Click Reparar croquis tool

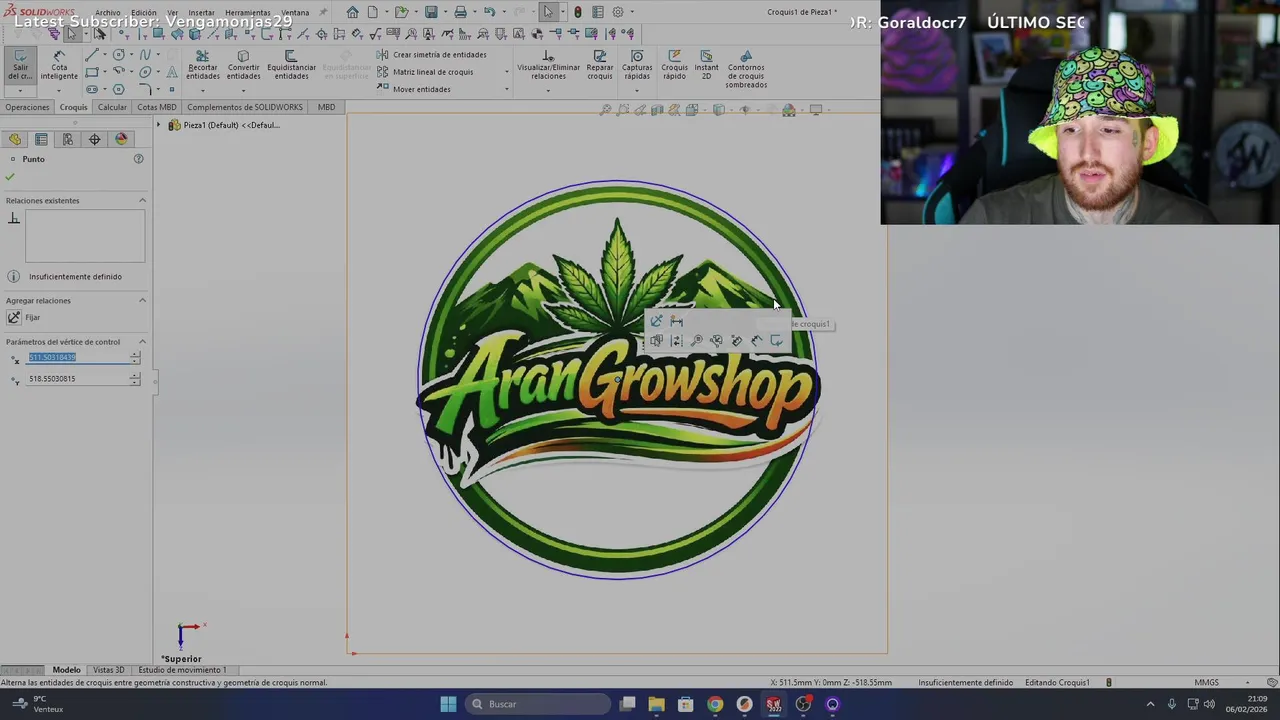pyautogui.click(x=600, y=65)
